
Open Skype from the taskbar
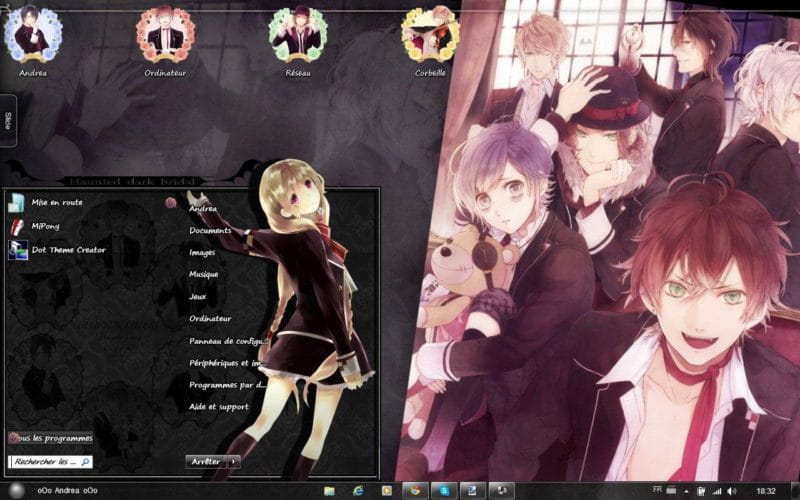(x=440, y=490)
